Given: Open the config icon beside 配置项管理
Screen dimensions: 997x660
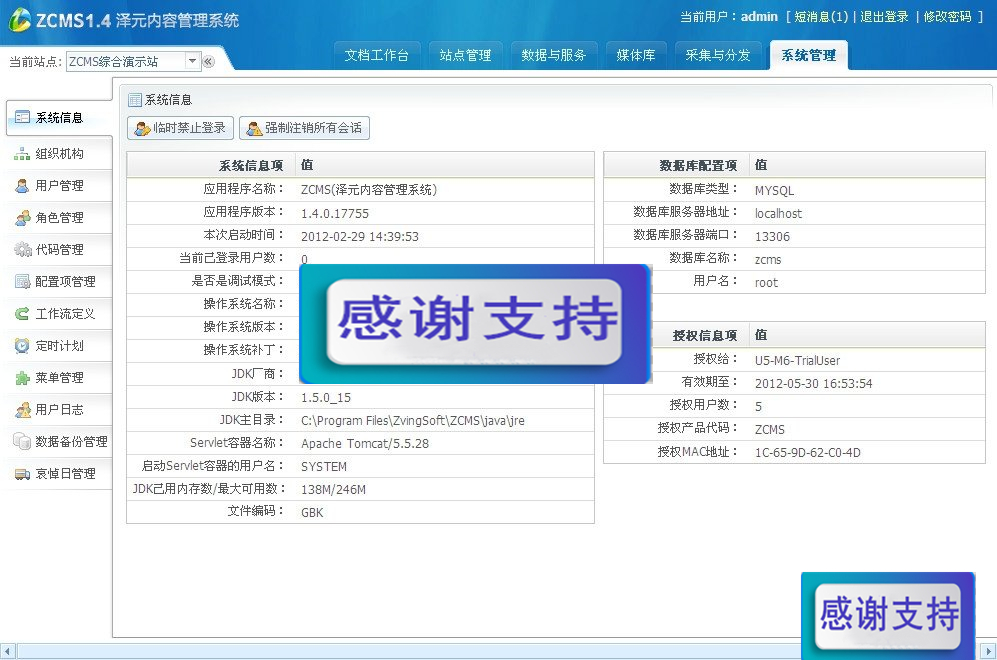Looking at the screenshot, I should click(x=22, y=282).
